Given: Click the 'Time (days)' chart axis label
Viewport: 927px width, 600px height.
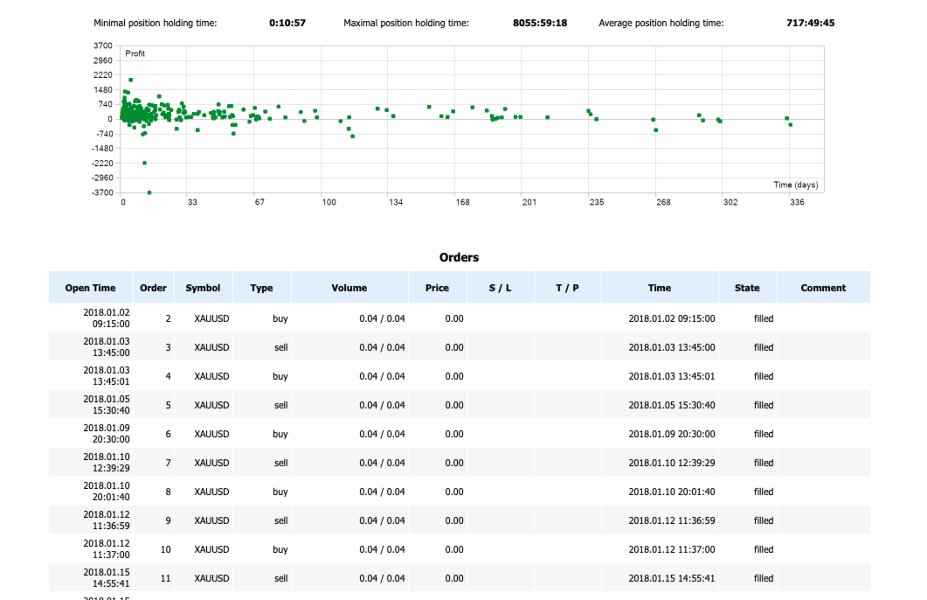Looking at the screenshot, I should (x=796, y=185).
